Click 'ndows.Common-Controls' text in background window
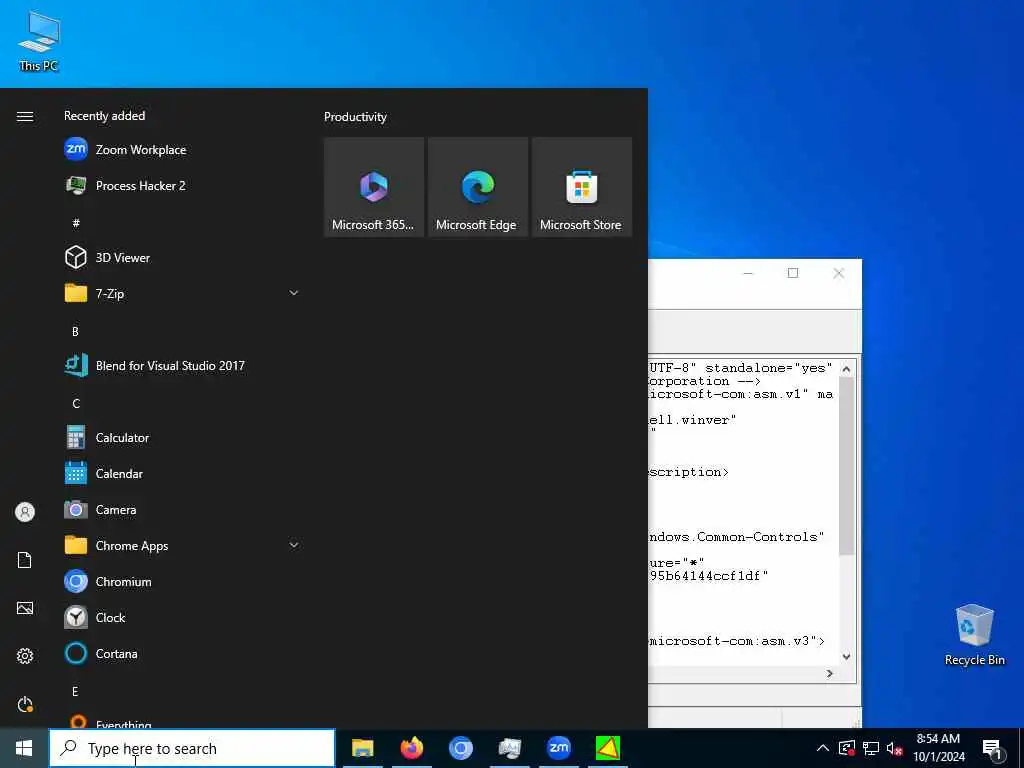Screen dimensions: 1024x768 tap(736, 537)
